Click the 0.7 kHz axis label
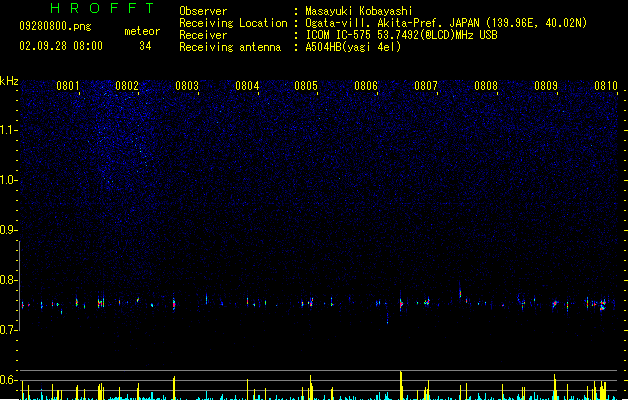 point(9,330)
